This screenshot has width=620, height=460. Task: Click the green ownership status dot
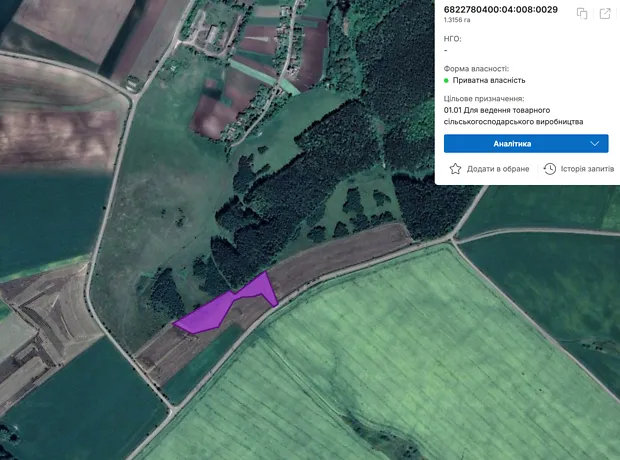(446, 80)
